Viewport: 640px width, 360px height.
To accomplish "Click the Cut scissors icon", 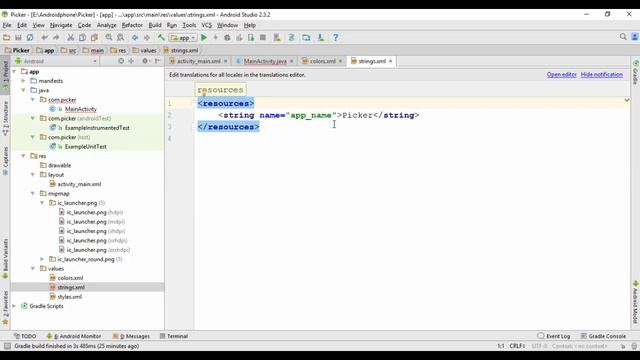I will (70, 38).
